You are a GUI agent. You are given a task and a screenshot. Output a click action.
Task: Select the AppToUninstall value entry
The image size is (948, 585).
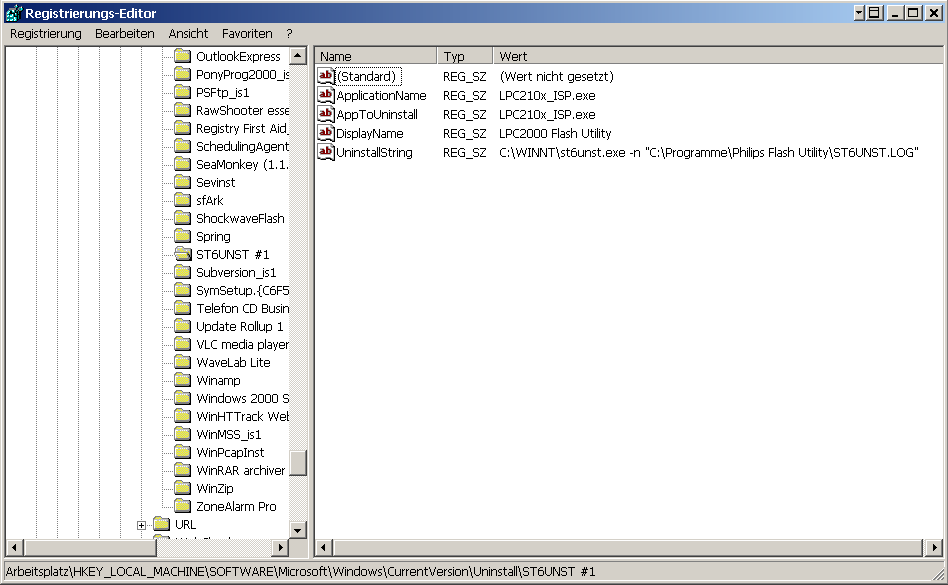pyautogui.click(x=377, y=114)
